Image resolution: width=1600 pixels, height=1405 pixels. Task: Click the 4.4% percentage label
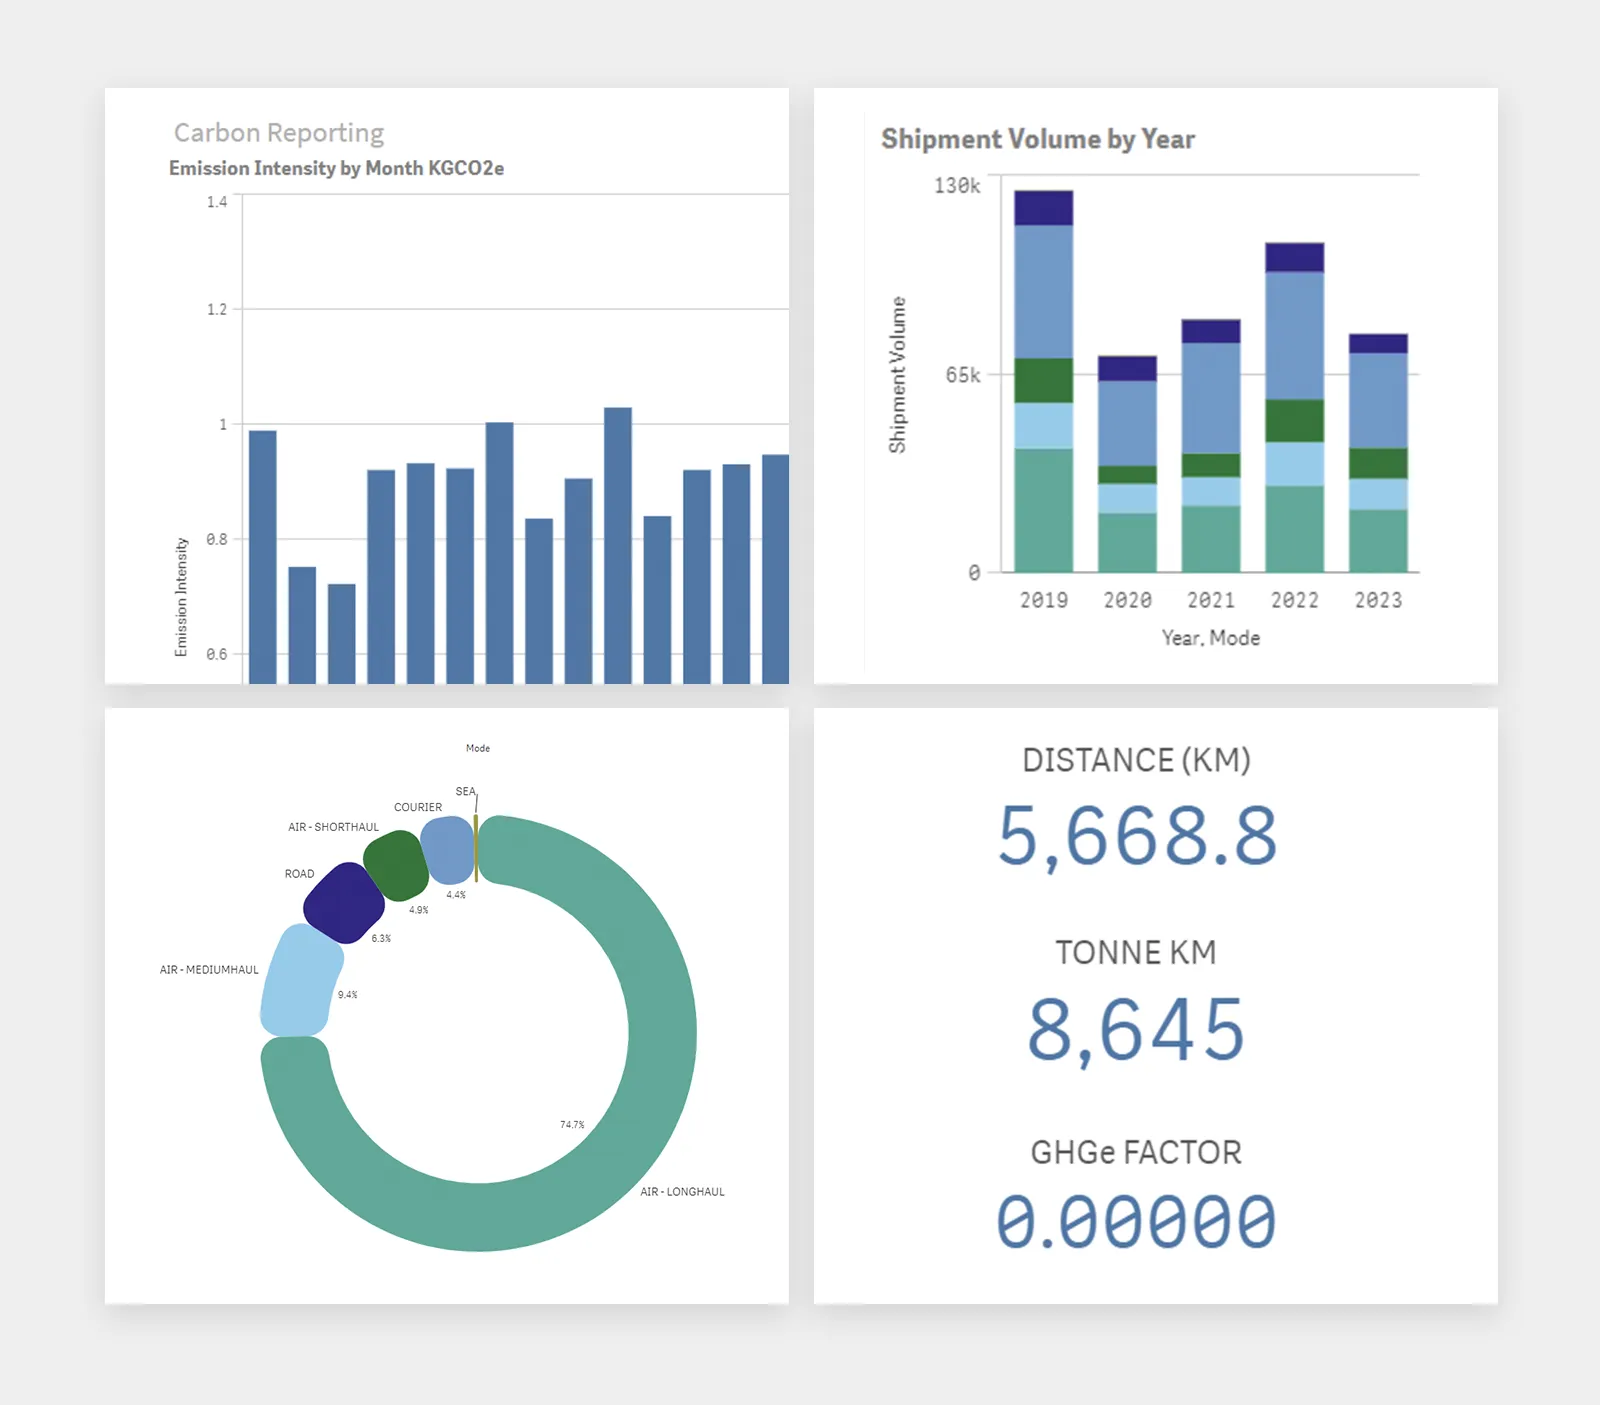(x=456, y=895)
